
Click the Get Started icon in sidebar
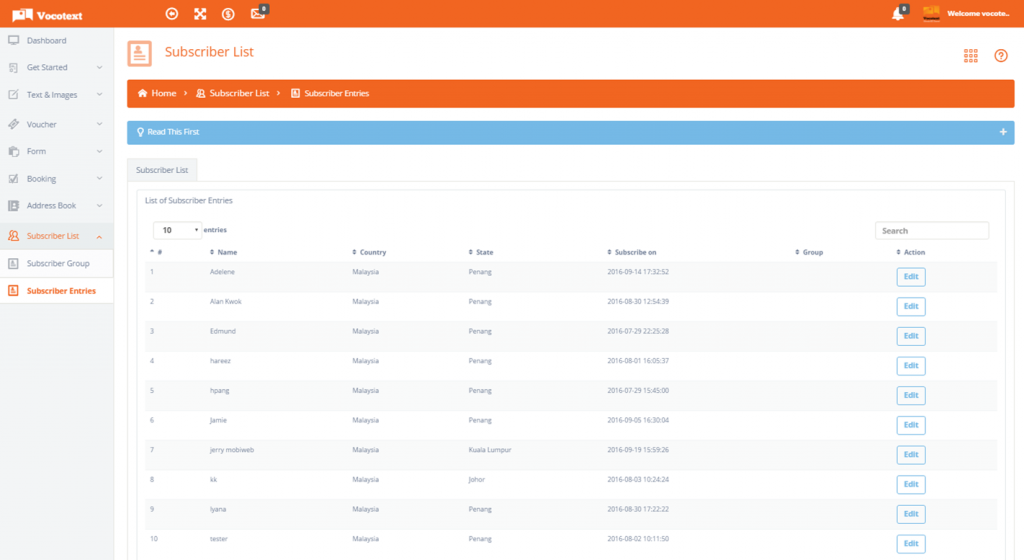13,67
